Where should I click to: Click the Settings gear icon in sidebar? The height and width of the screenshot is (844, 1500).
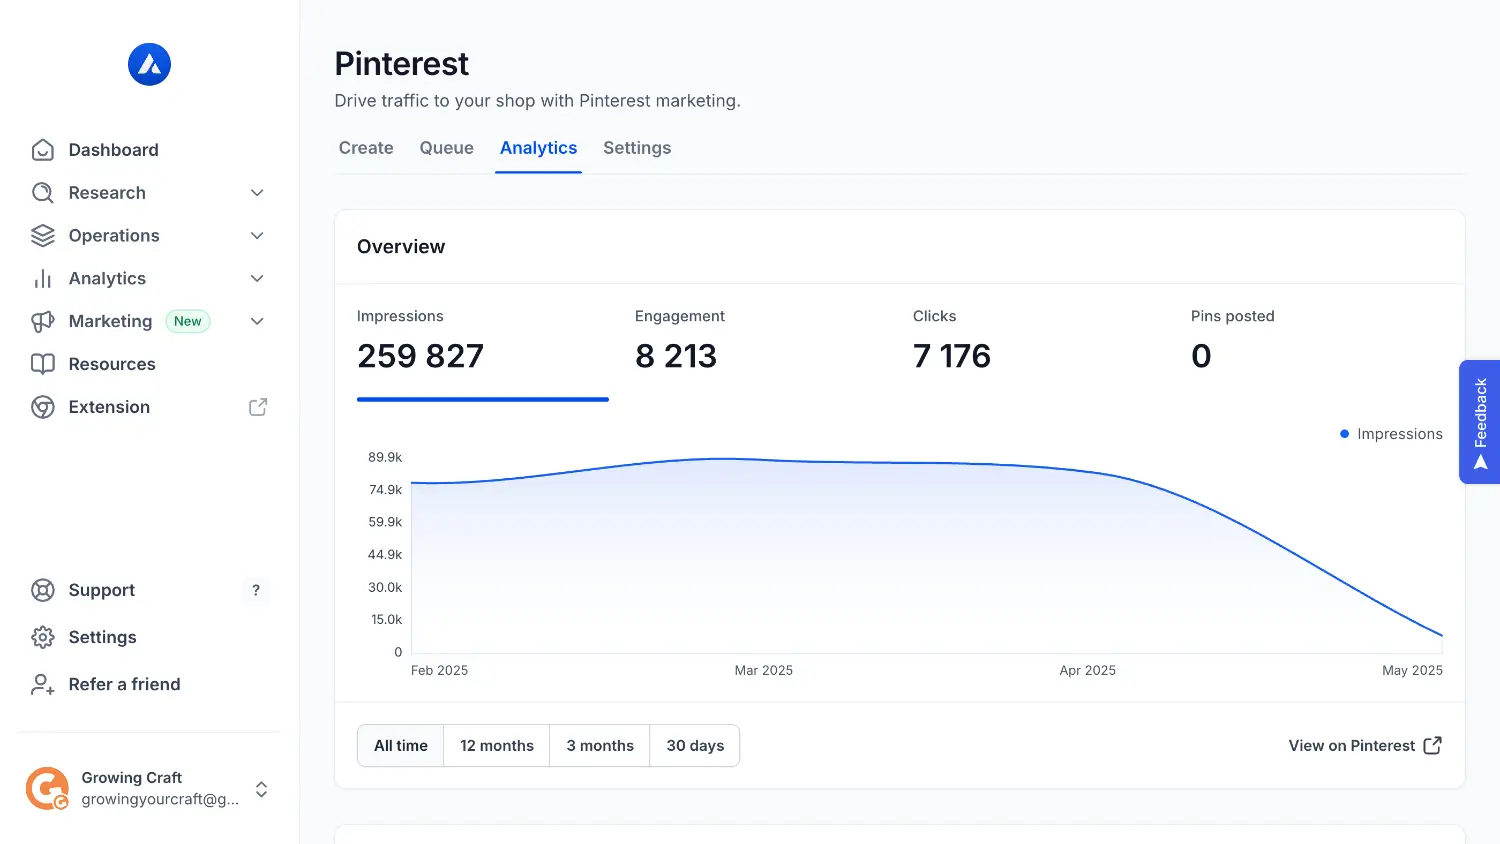(42, 637)
